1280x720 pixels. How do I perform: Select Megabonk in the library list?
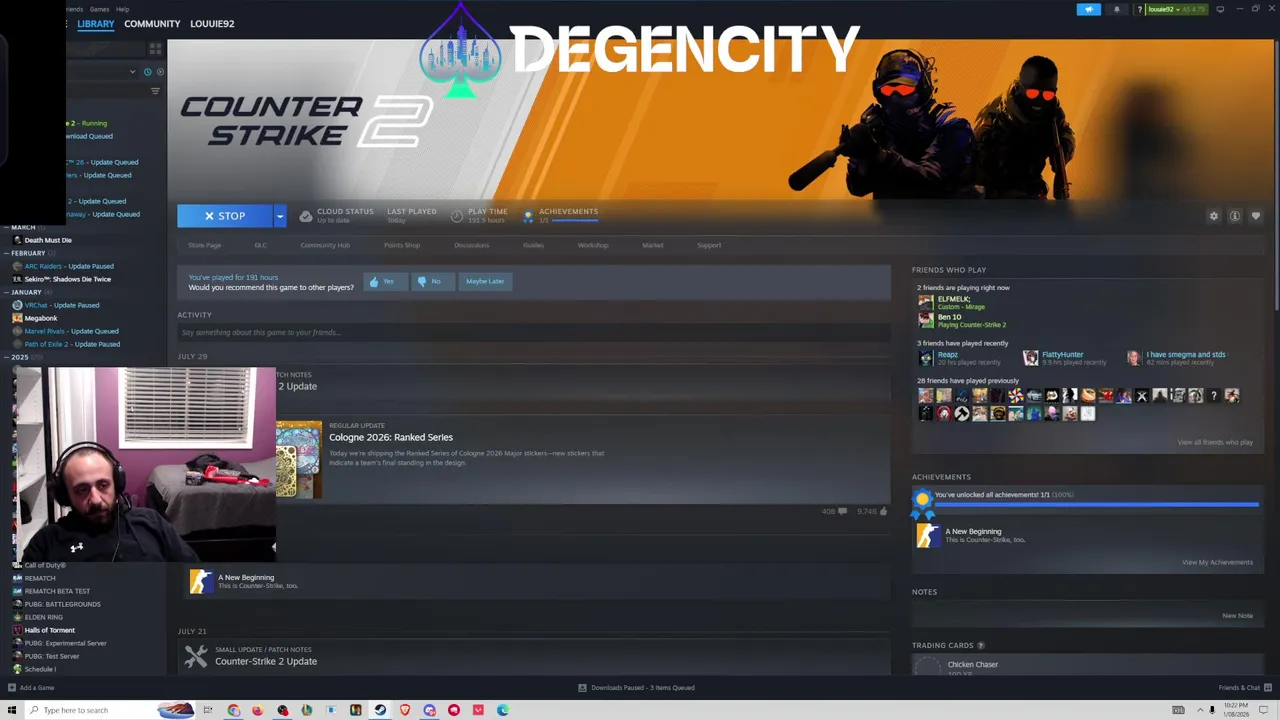coord(41,318)
